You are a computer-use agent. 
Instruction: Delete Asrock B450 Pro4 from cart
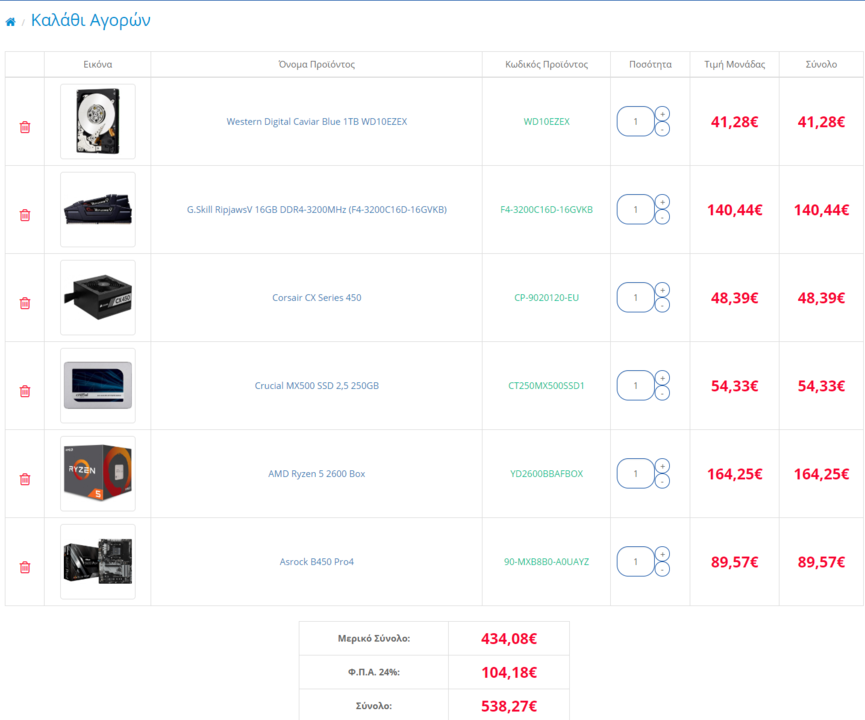[x=25, y=567]
